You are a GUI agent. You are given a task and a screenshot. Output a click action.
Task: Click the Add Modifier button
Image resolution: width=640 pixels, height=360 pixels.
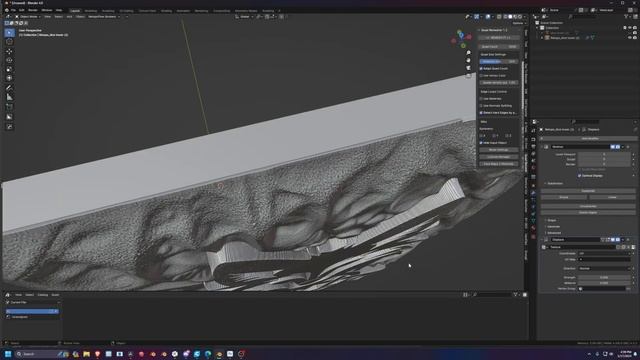(588, 139)
